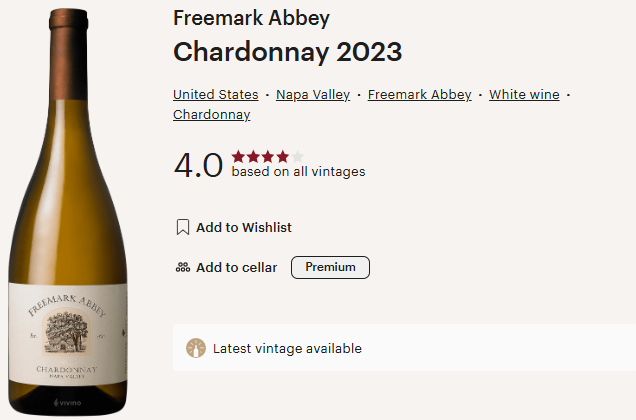This screenshot has height=420, width=636.
Task: Click the Vivino watermark on bottle
Action: tap(67, 403)
